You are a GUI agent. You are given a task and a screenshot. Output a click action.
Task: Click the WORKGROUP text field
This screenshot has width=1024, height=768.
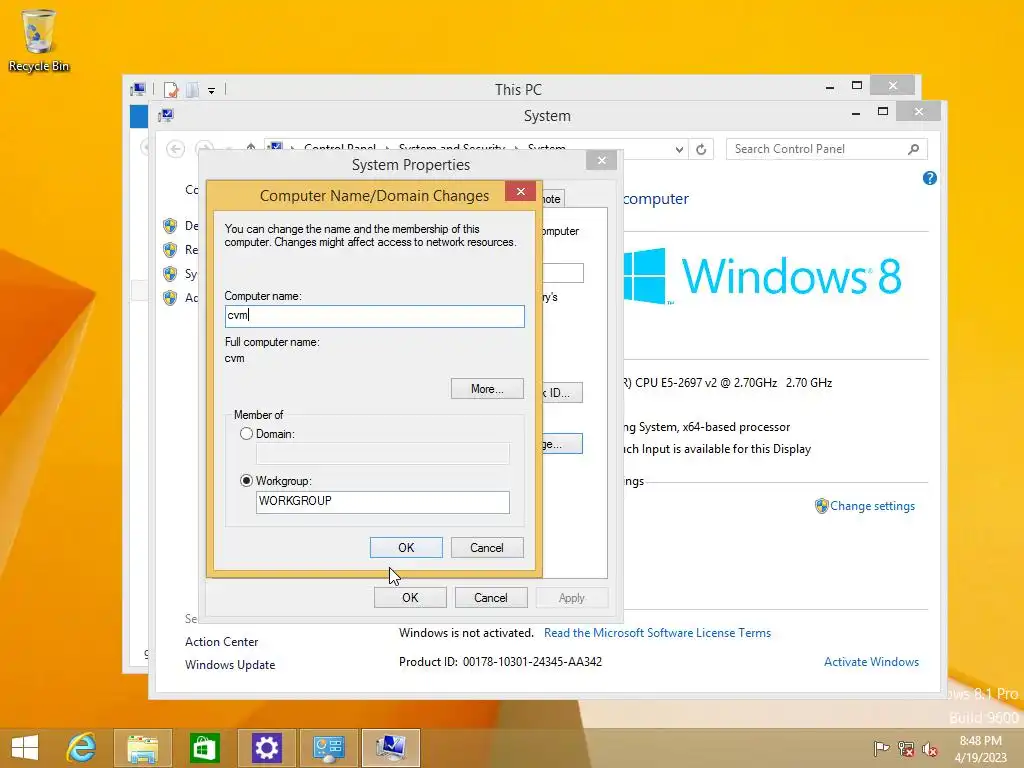click(x=383, y=502)
